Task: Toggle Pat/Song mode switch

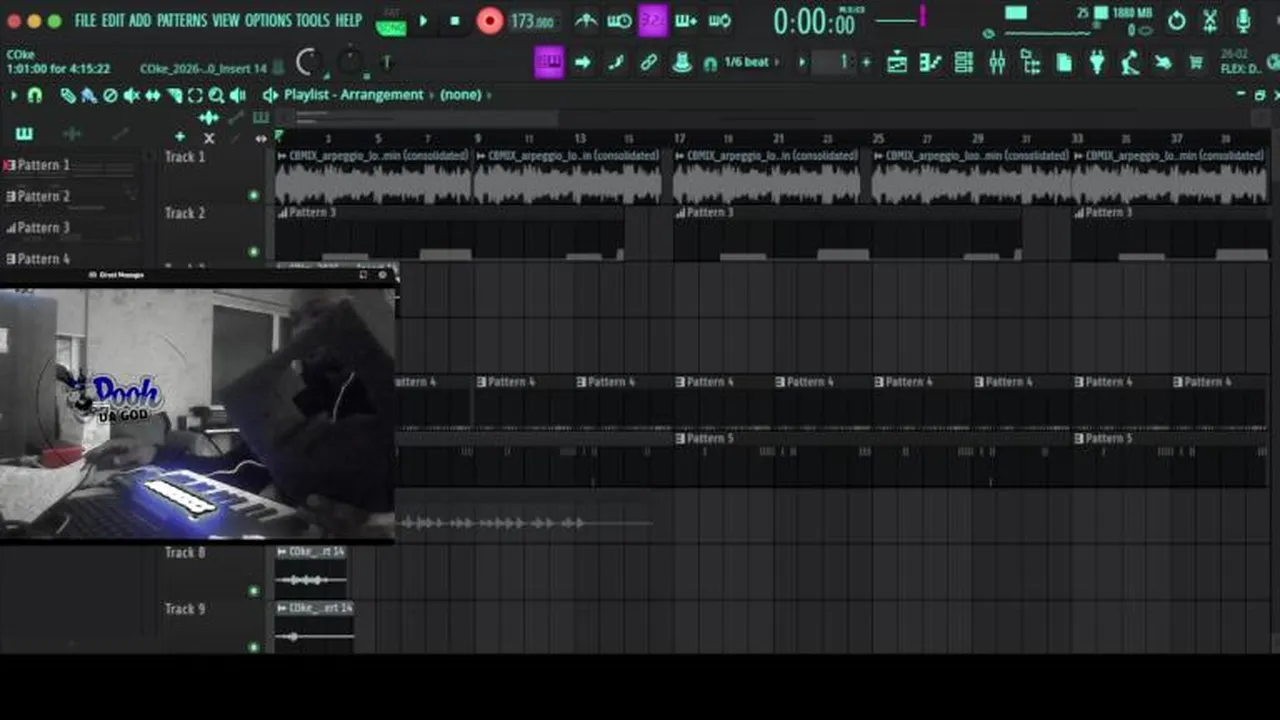Action: pos(391,22)
